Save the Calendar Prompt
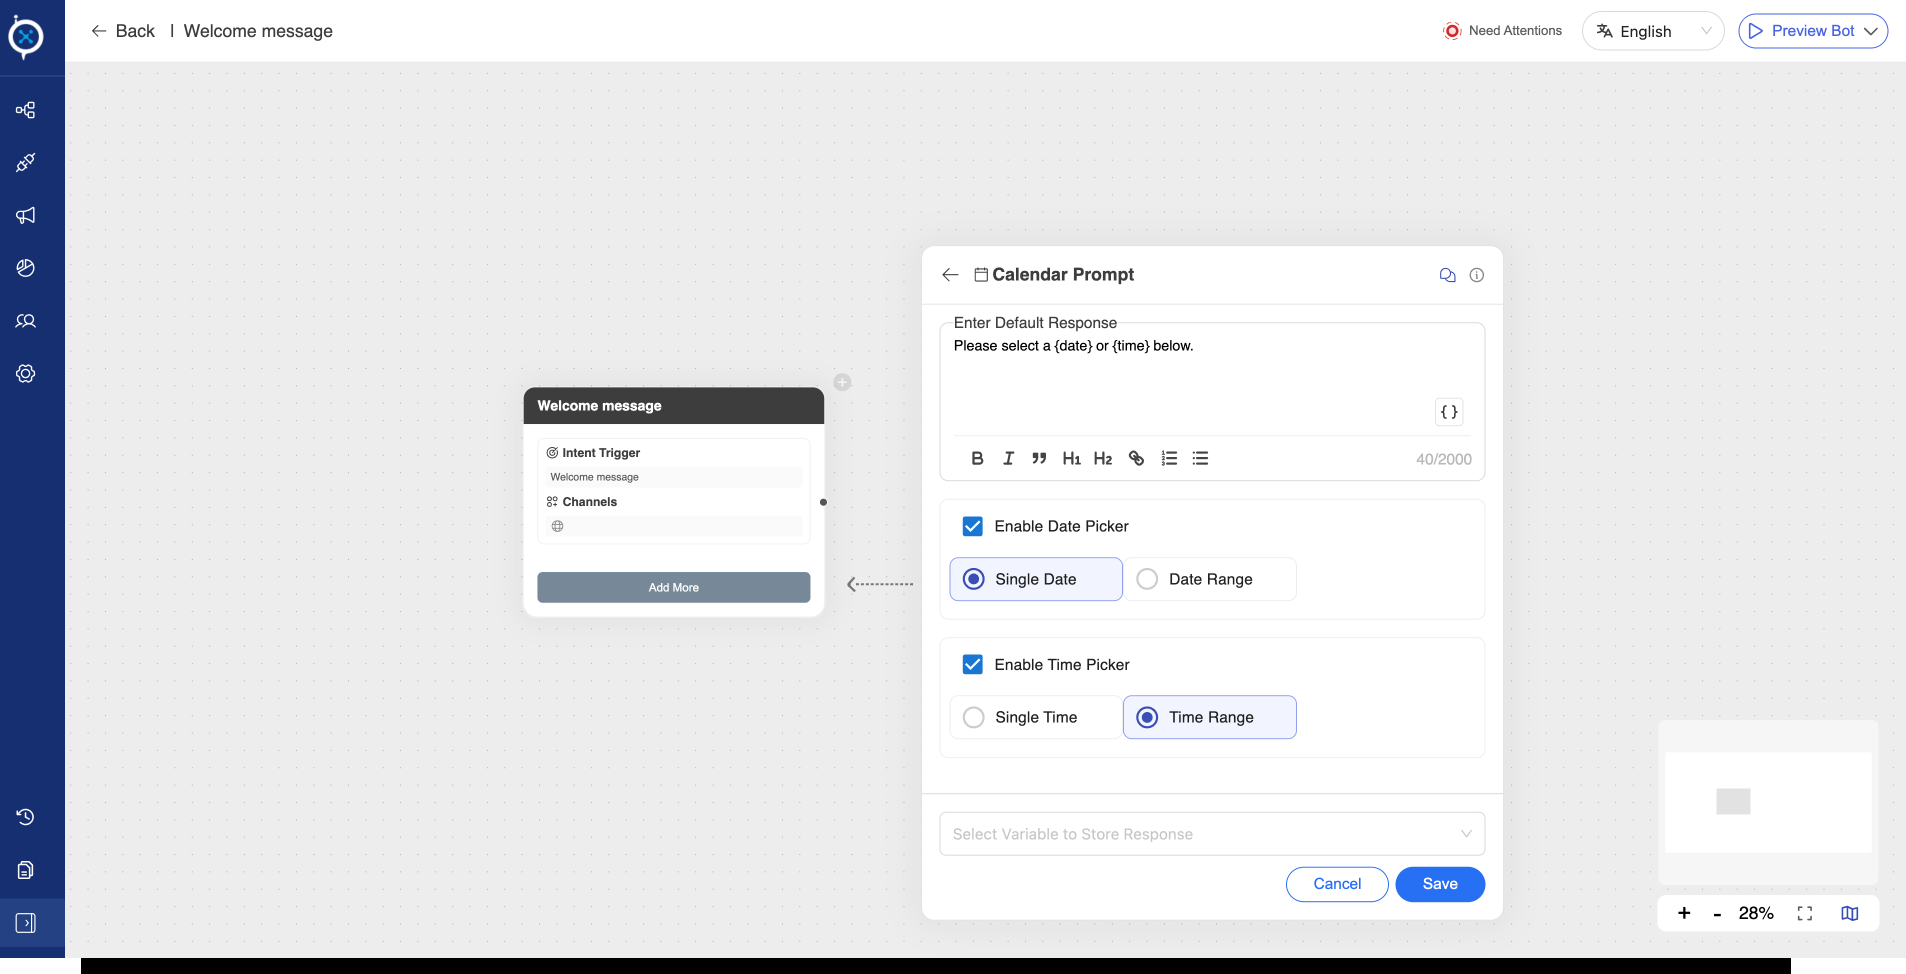The image size is (1906, 974). click(x=1440, y=884)
